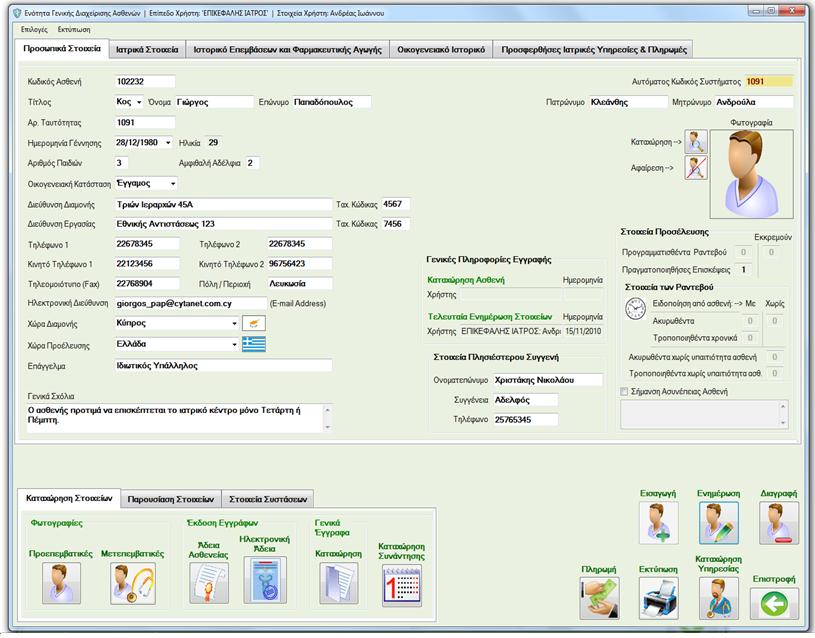Viewport: 815px width, 638px height.
Task: Expand the Τίτλος dropdown showing Κος
Action: click(138, 102)
